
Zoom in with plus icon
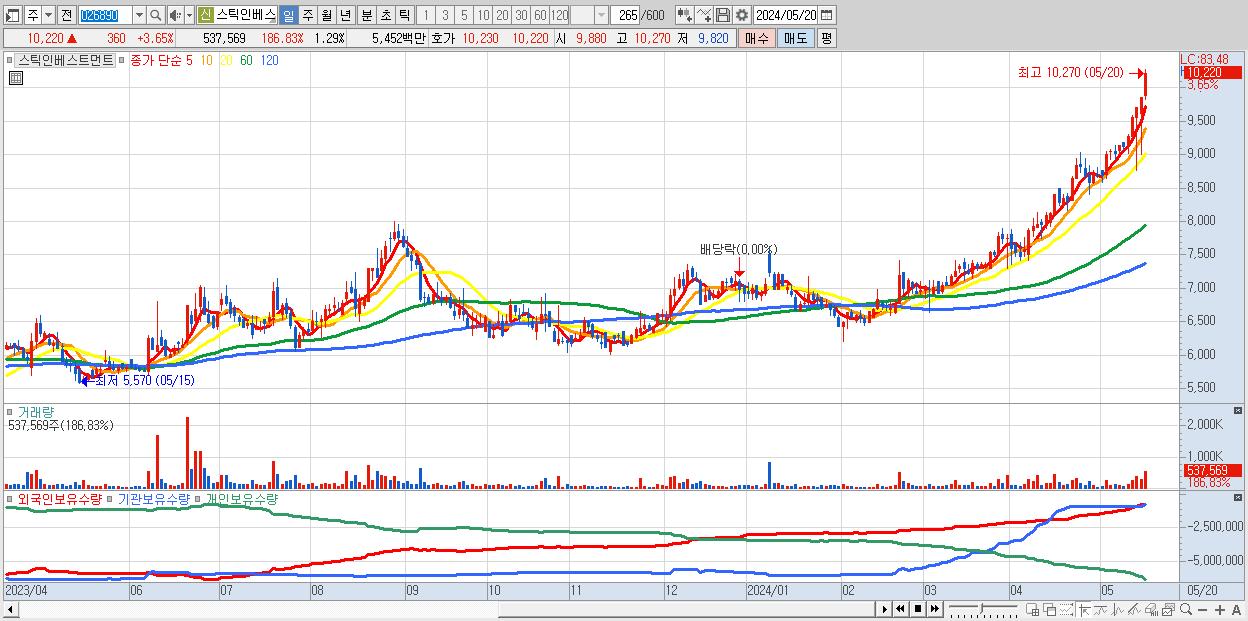tap(1219, 610)
